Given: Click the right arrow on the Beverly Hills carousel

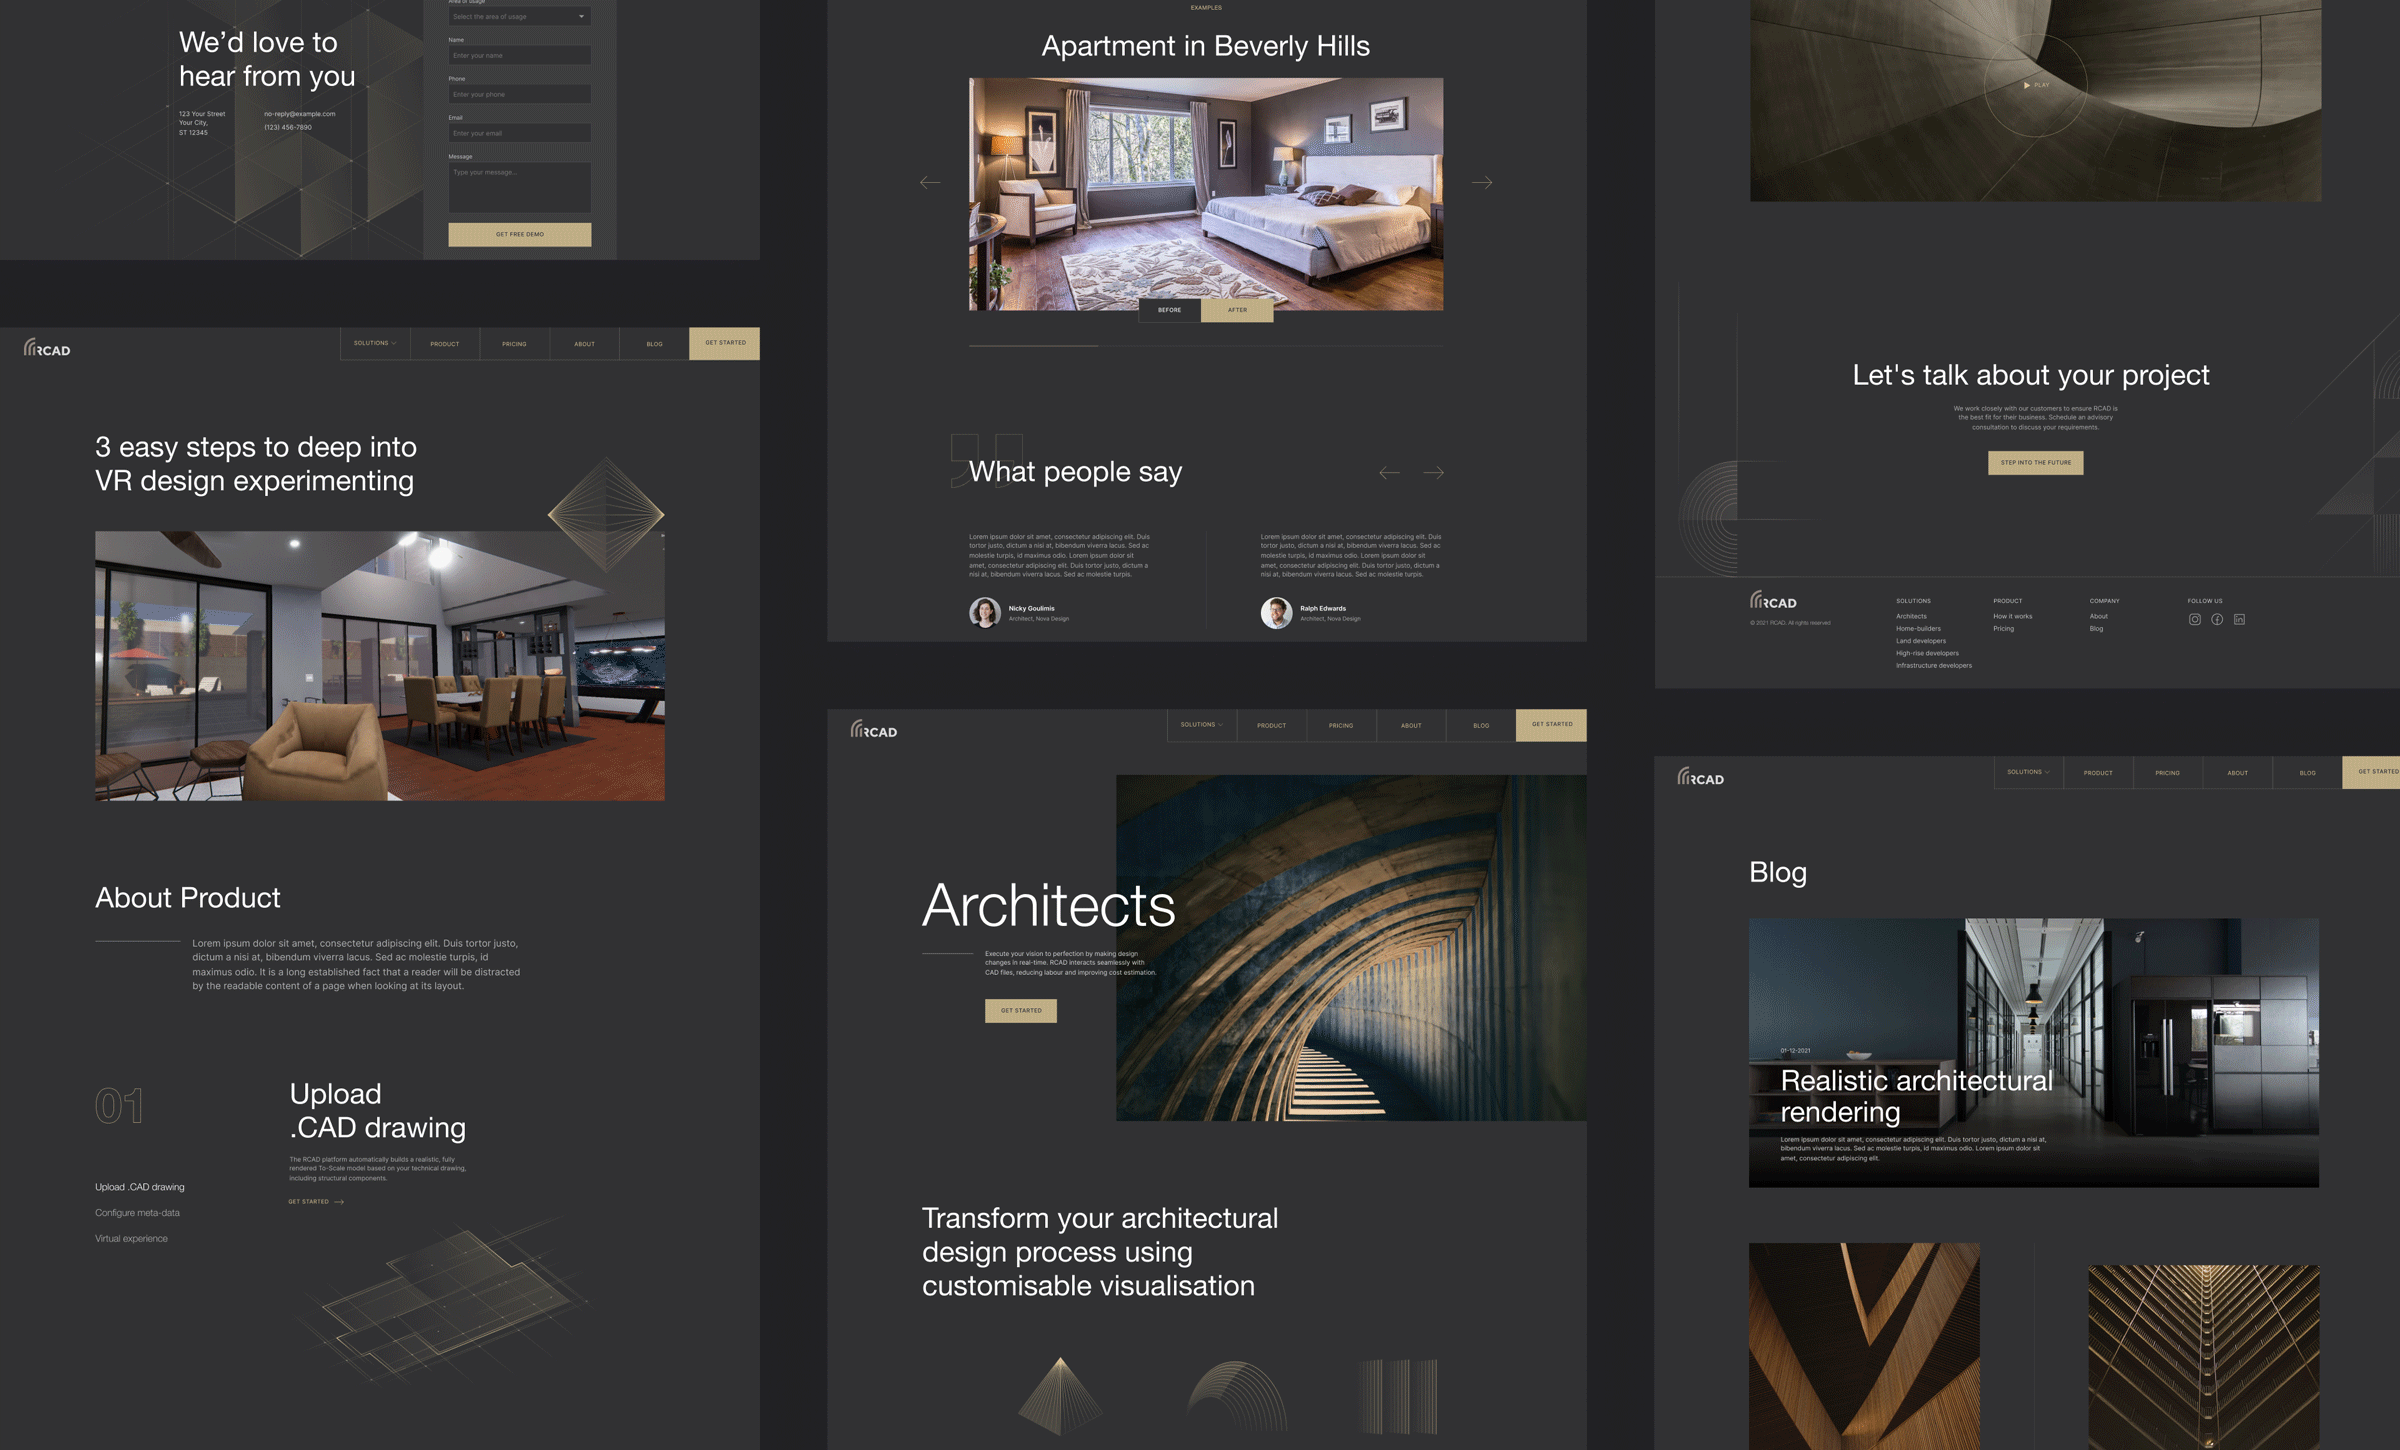Looking at the screenshot, I should click(1483, 182).
